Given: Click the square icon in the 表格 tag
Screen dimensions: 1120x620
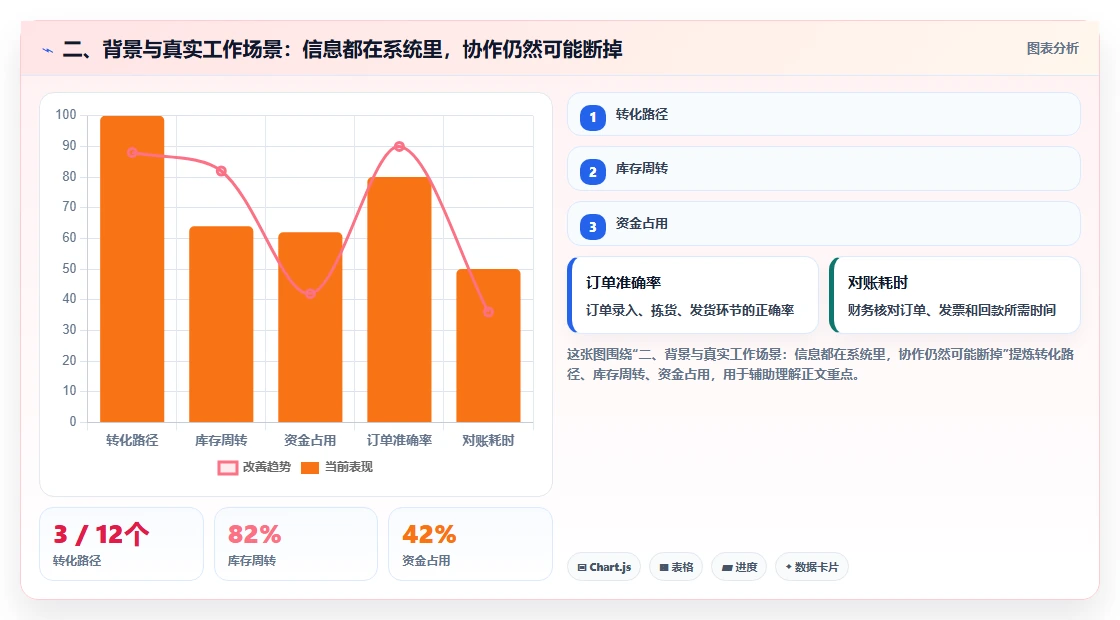Looking at the screenshot, I should [664, 567].
